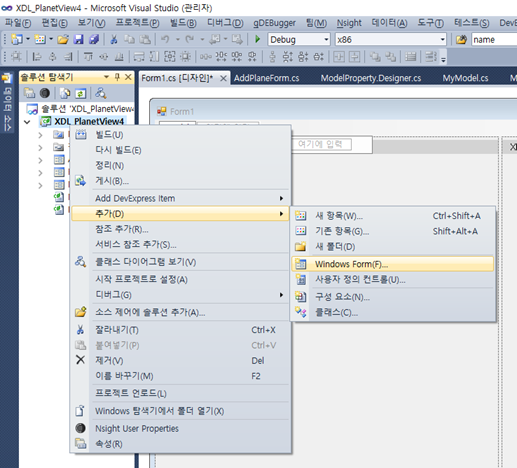517x468 pixels.
Task: Click Refresh icon in Solution Explorer toolbar
Action: point(80,93)
